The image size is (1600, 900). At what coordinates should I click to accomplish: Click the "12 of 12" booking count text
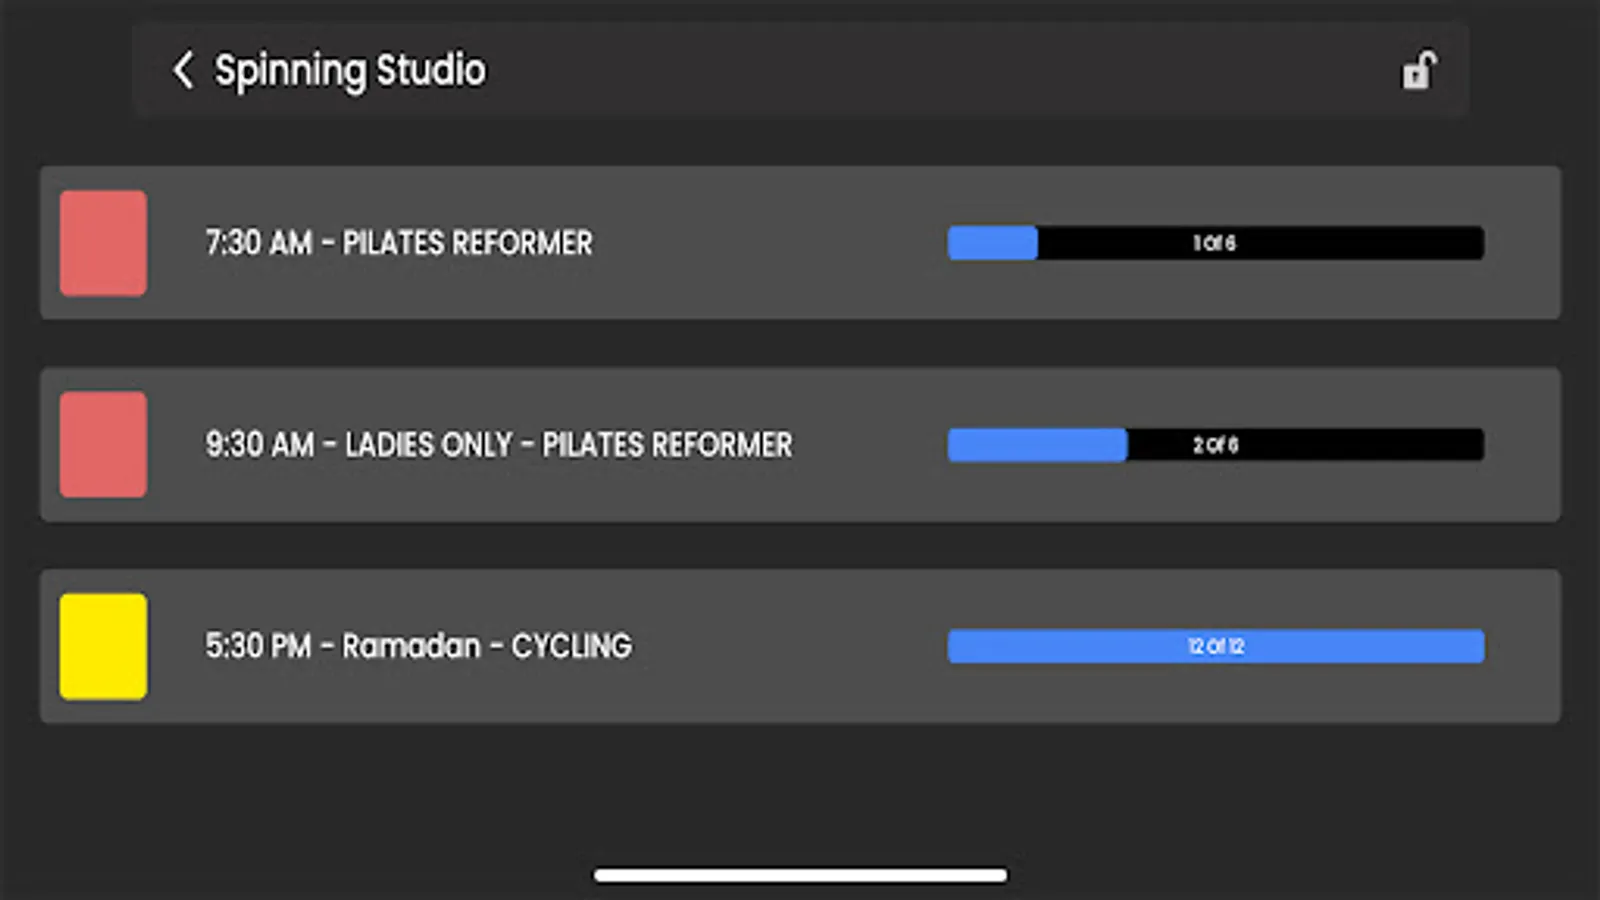(x=1216, y=646)
